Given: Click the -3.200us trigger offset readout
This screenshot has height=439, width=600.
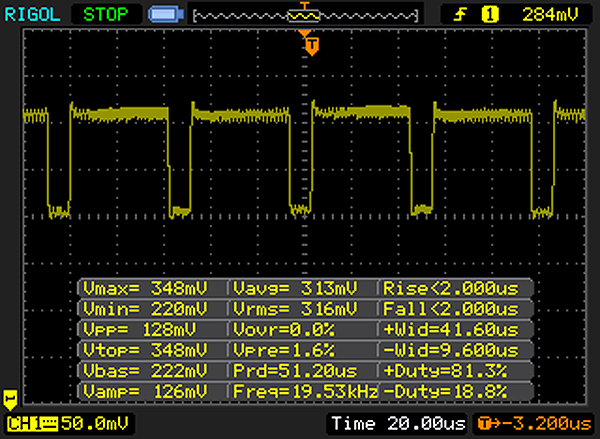Looking at the screenshot, I should 534,424.
